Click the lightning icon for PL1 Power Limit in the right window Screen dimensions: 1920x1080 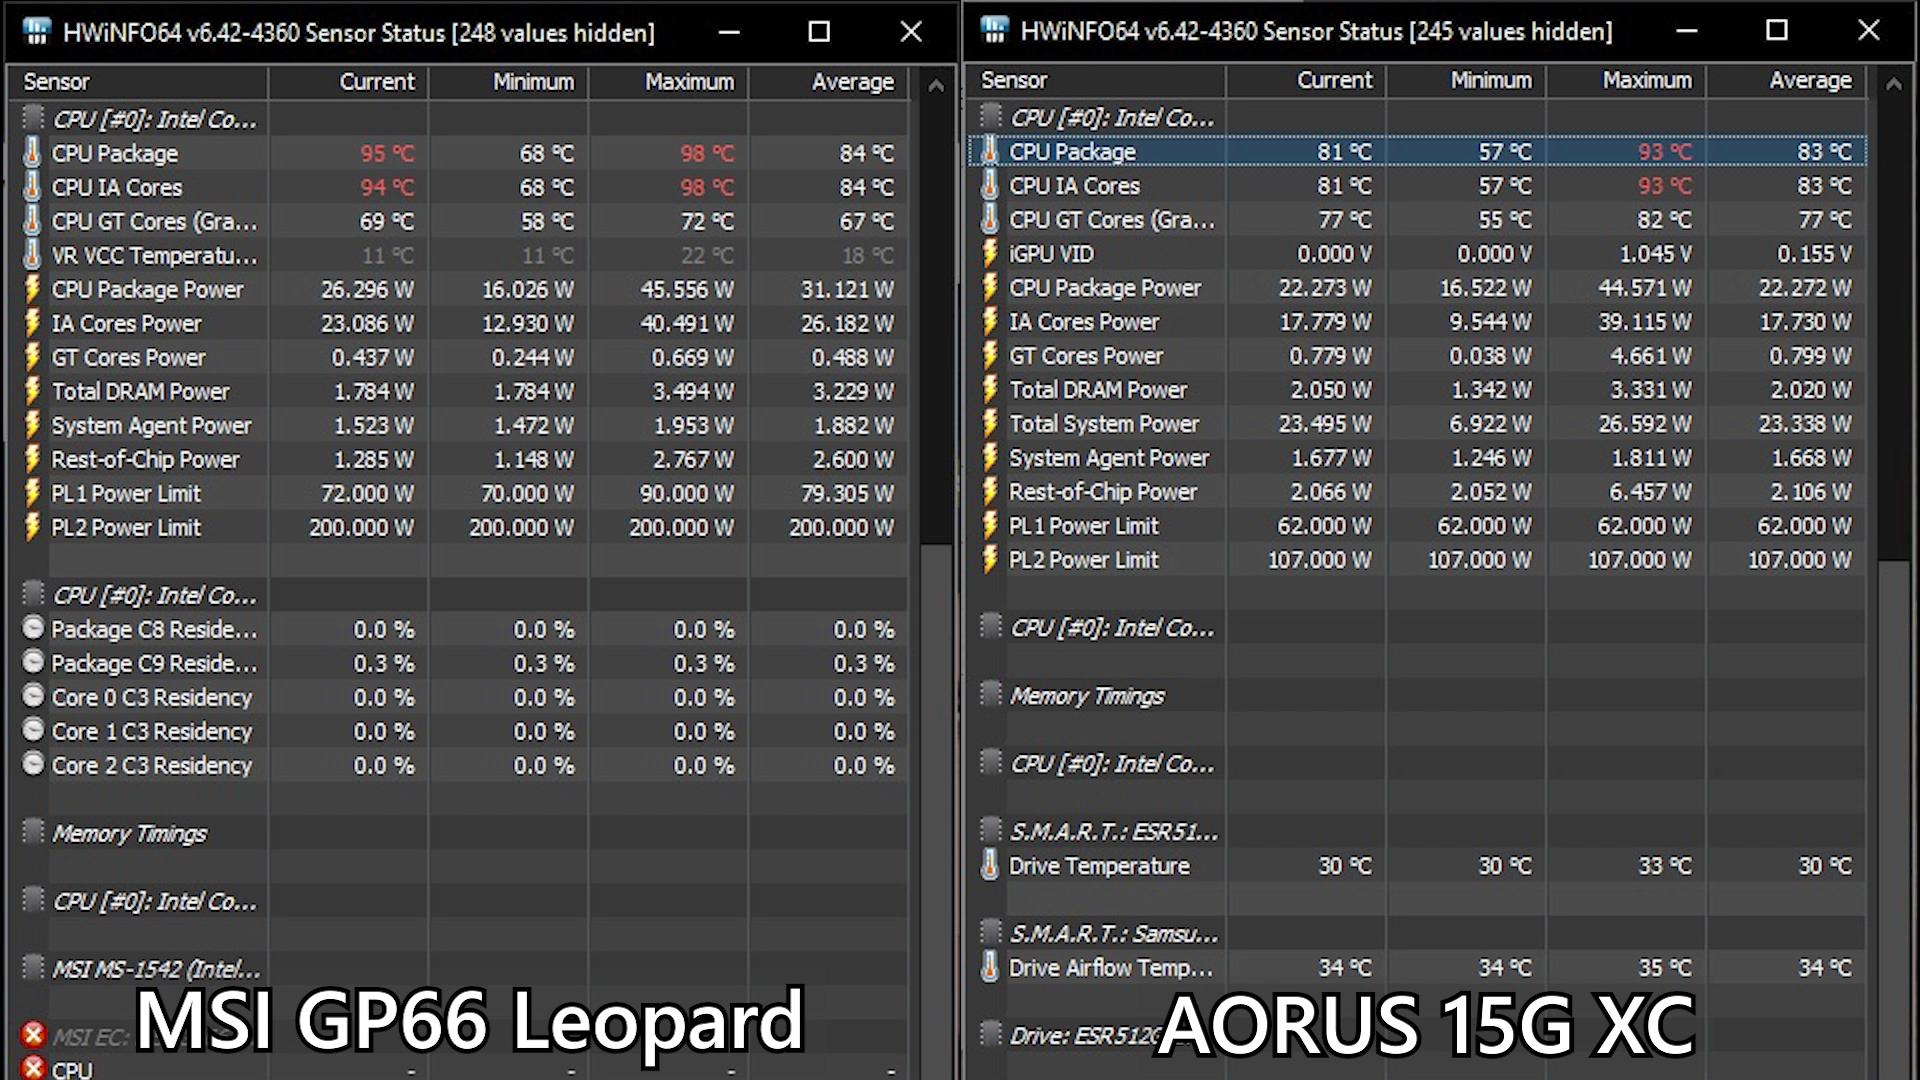(990, 525)
